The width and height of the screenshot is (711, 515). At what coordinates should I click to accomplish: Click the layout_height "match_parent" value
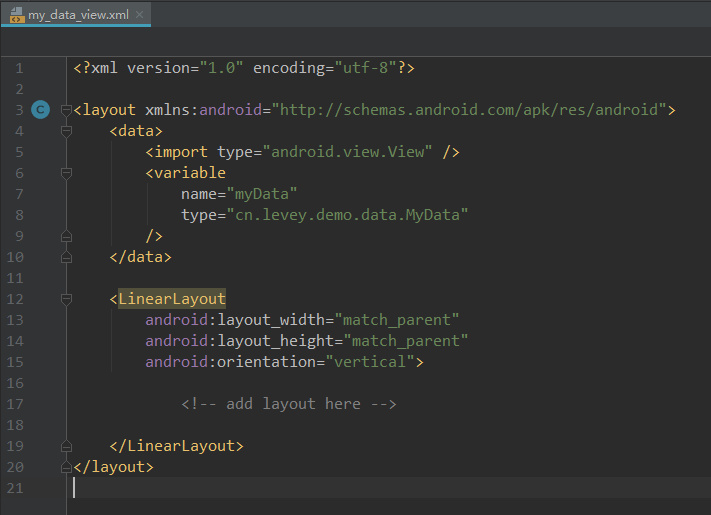(x=406, y=341)
